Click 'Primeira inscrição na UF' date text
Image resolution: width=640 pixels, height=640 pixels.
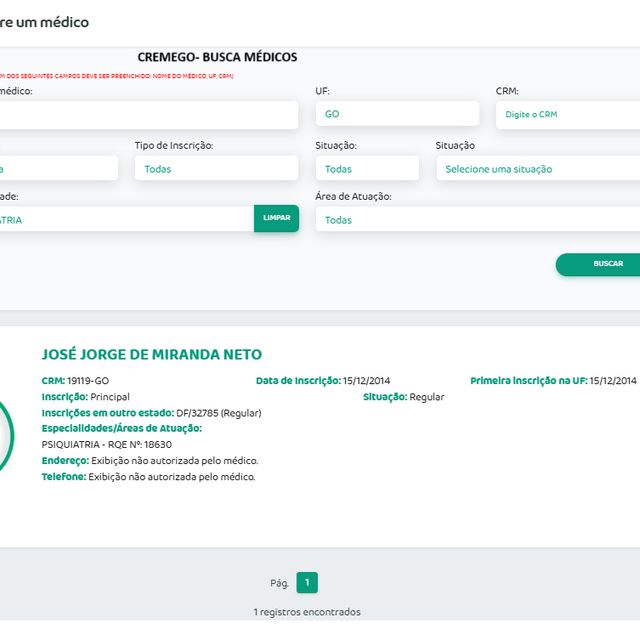553,380
